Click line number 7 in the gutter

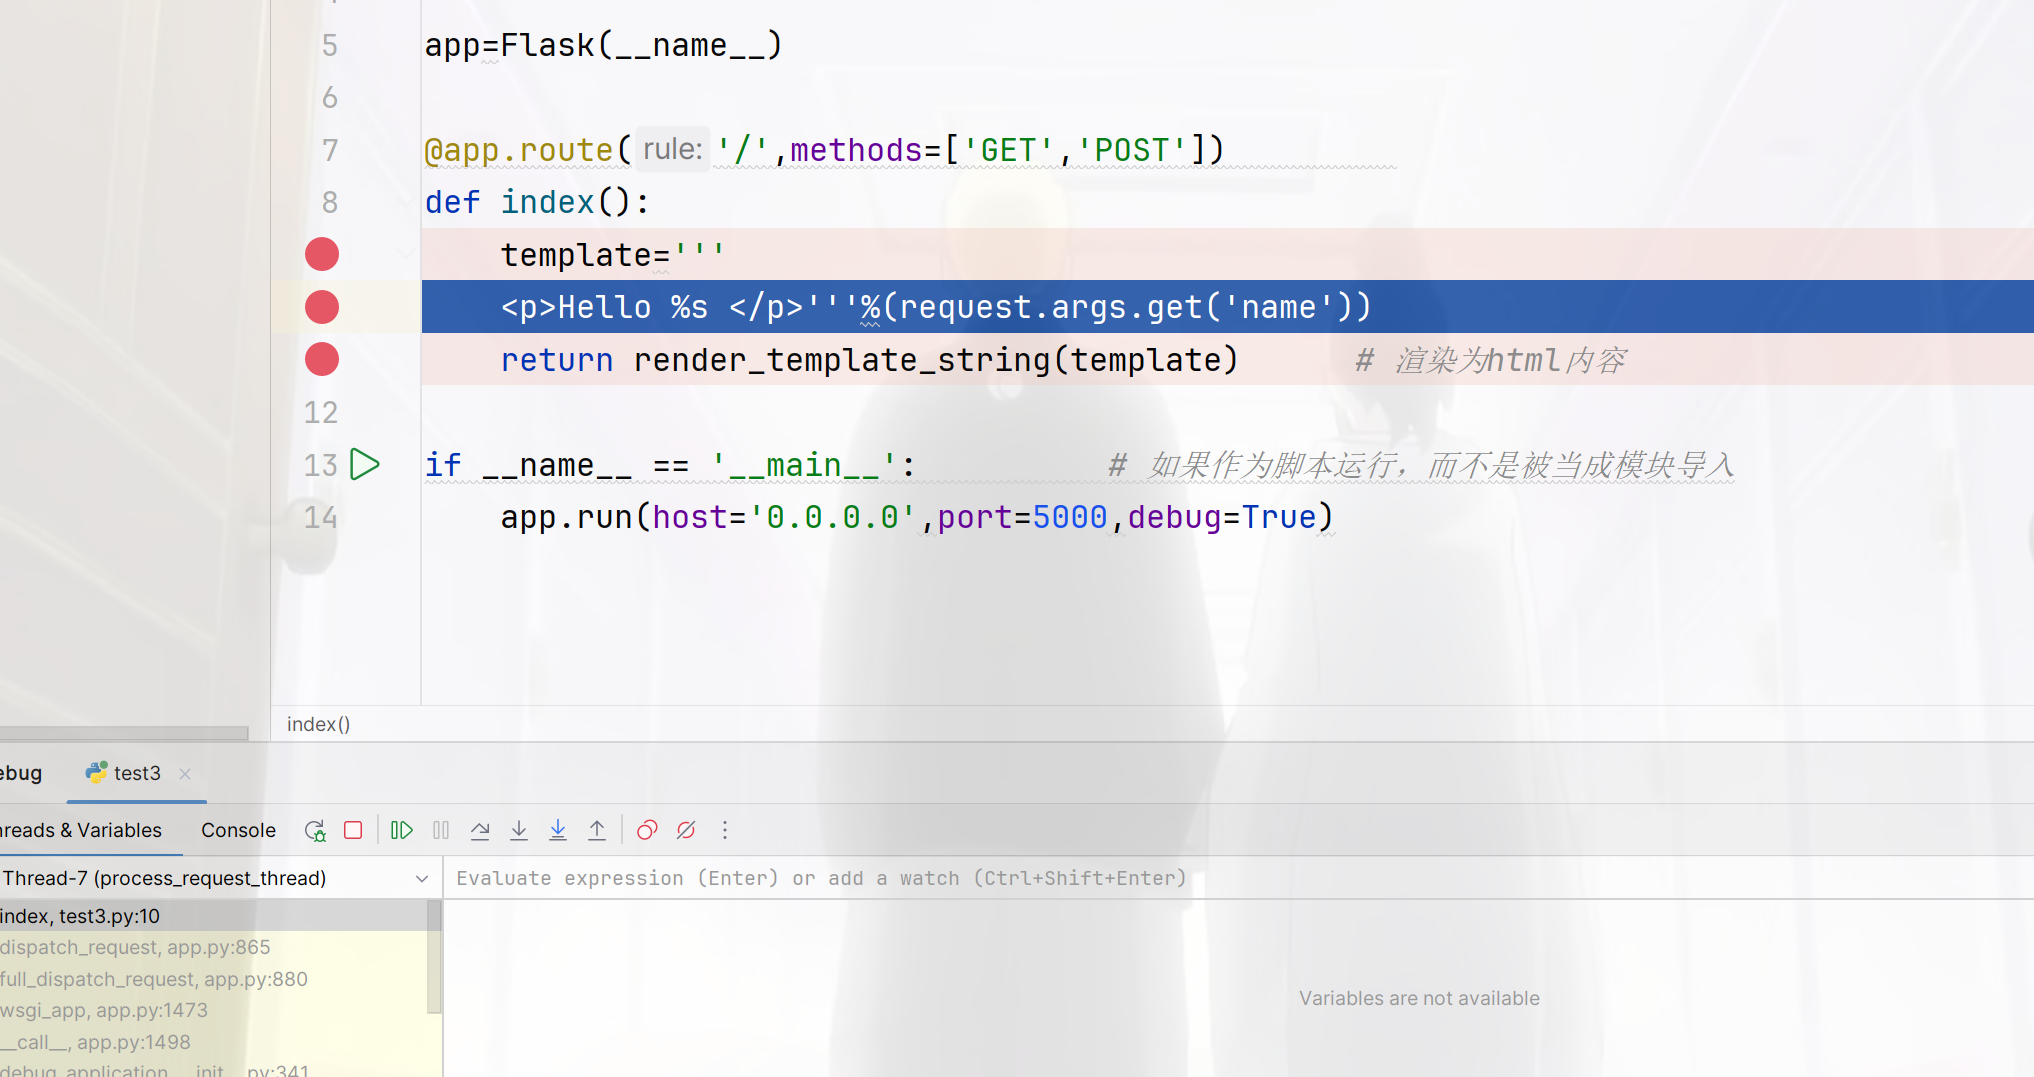coord(329,150)
